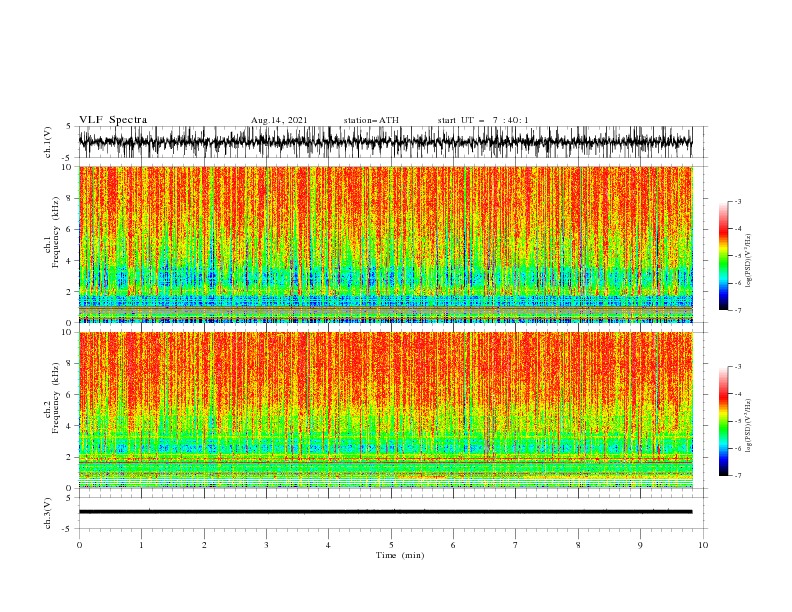The image size is (792, 612).
Task: Click the "5" tick on the time axis
Action: click(x=391, y=545)
